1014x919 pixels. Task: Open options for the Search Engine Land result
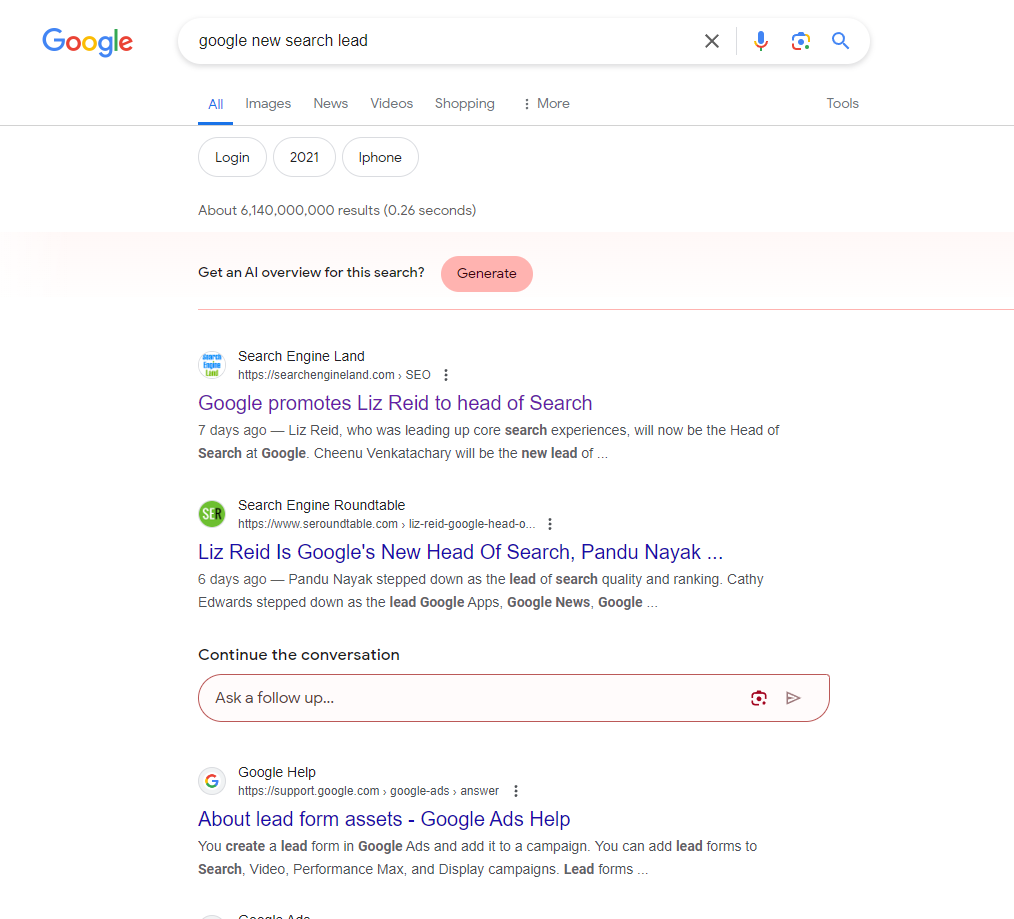(445, 374)
